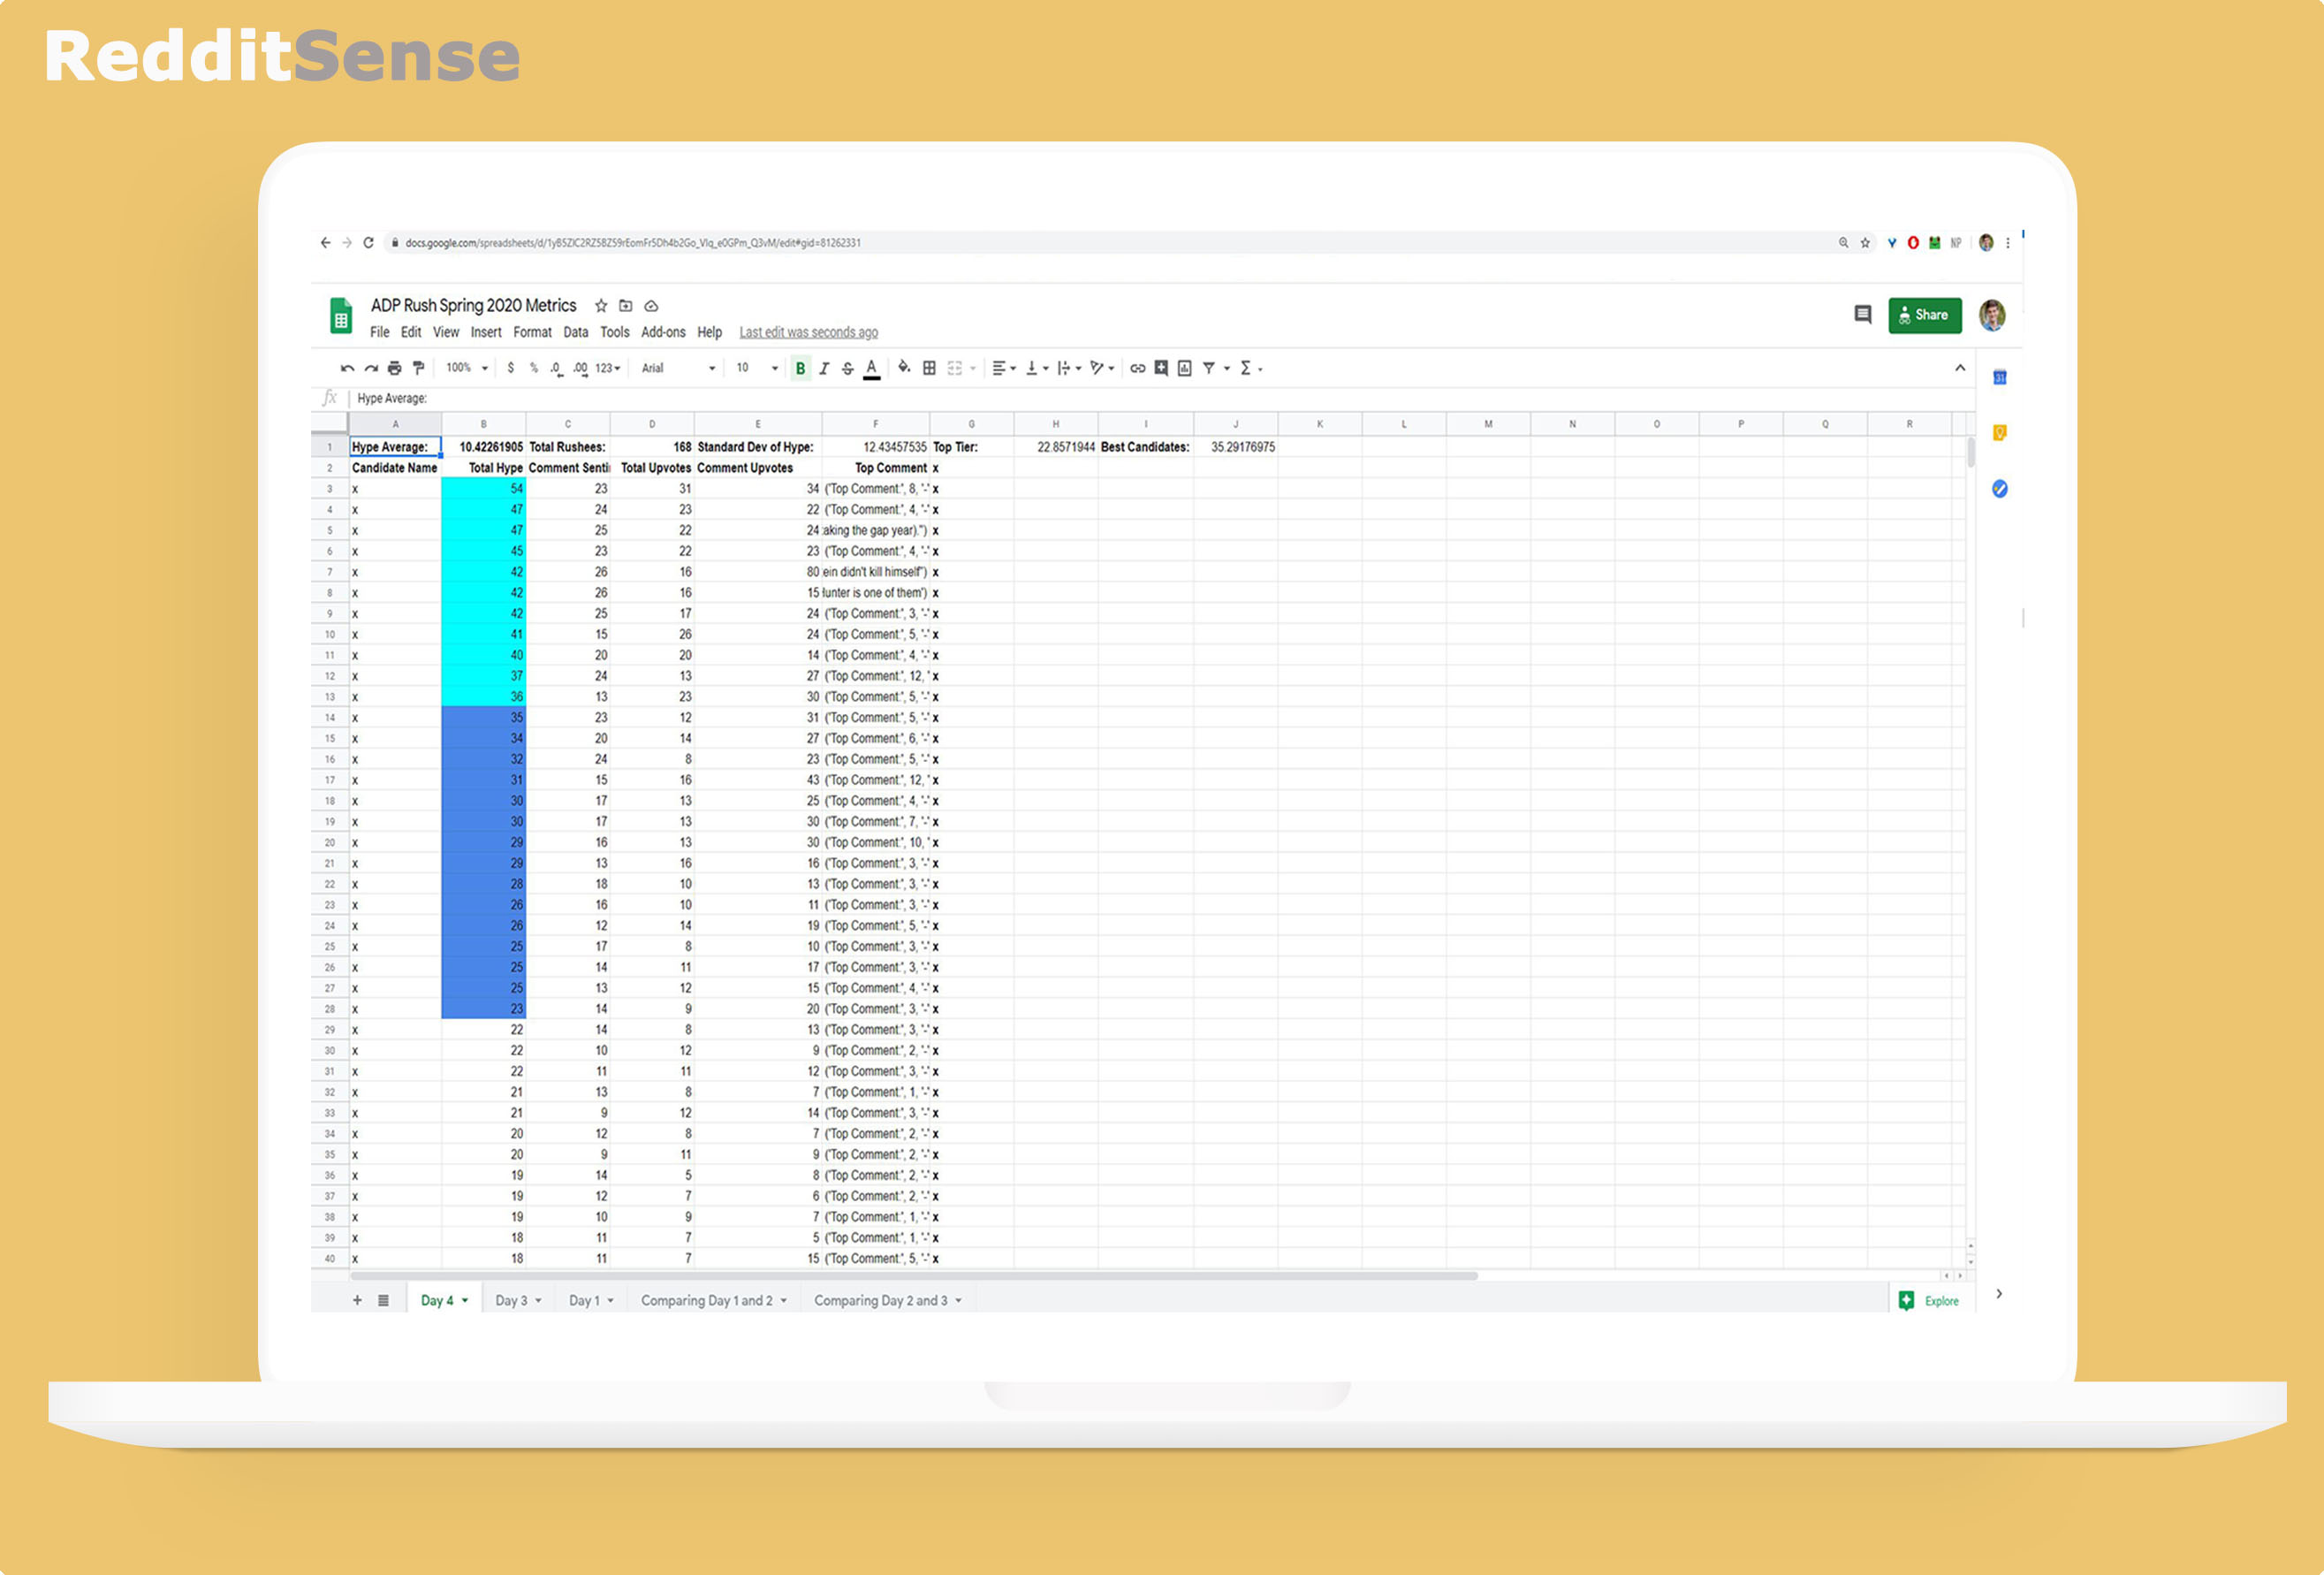Viewport: 2324px width, 1575px height.
Task: Click the formula bar showing Hype Average:
Action: [x=1160, y=398]
